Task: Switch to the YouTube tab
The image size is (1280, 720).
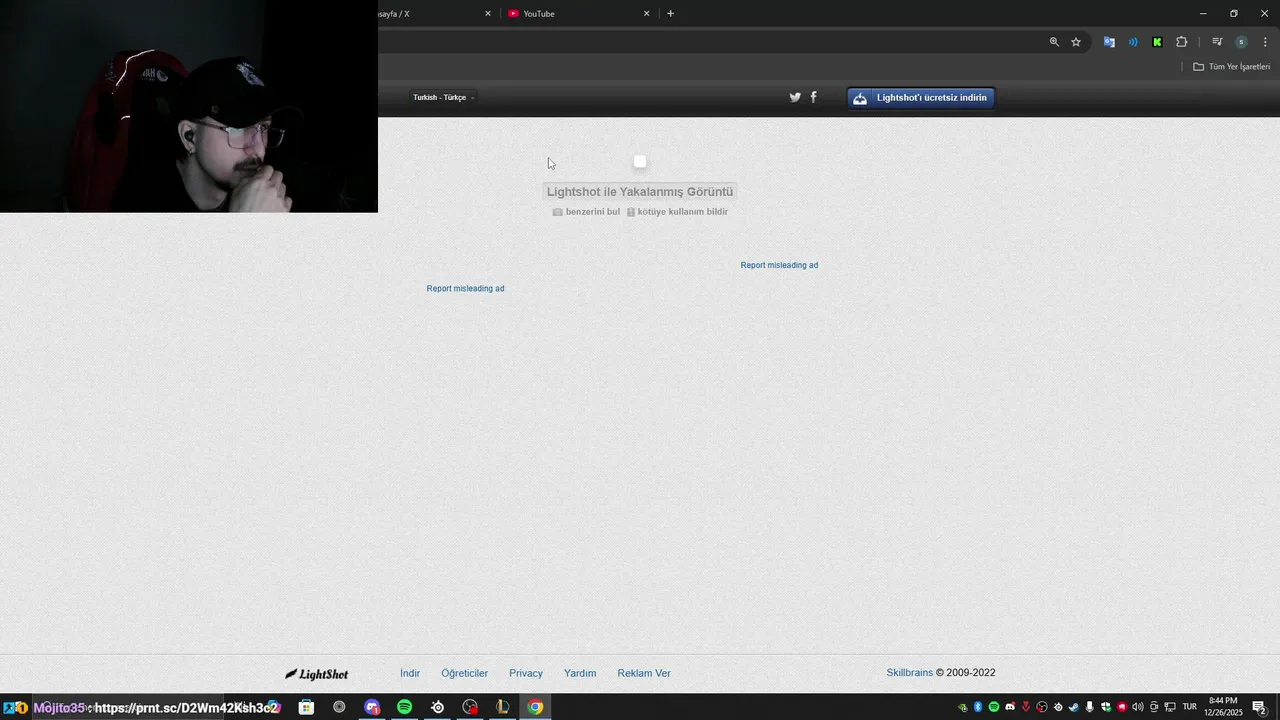Action: coord(580,13)
